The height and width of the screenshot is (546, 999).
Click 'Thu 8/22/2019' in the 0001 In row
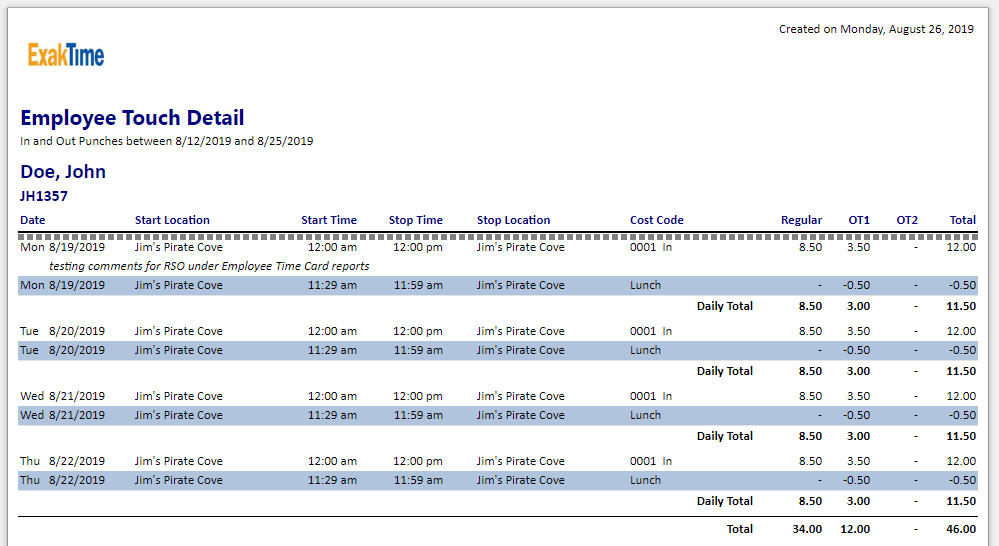coord(62,461)
